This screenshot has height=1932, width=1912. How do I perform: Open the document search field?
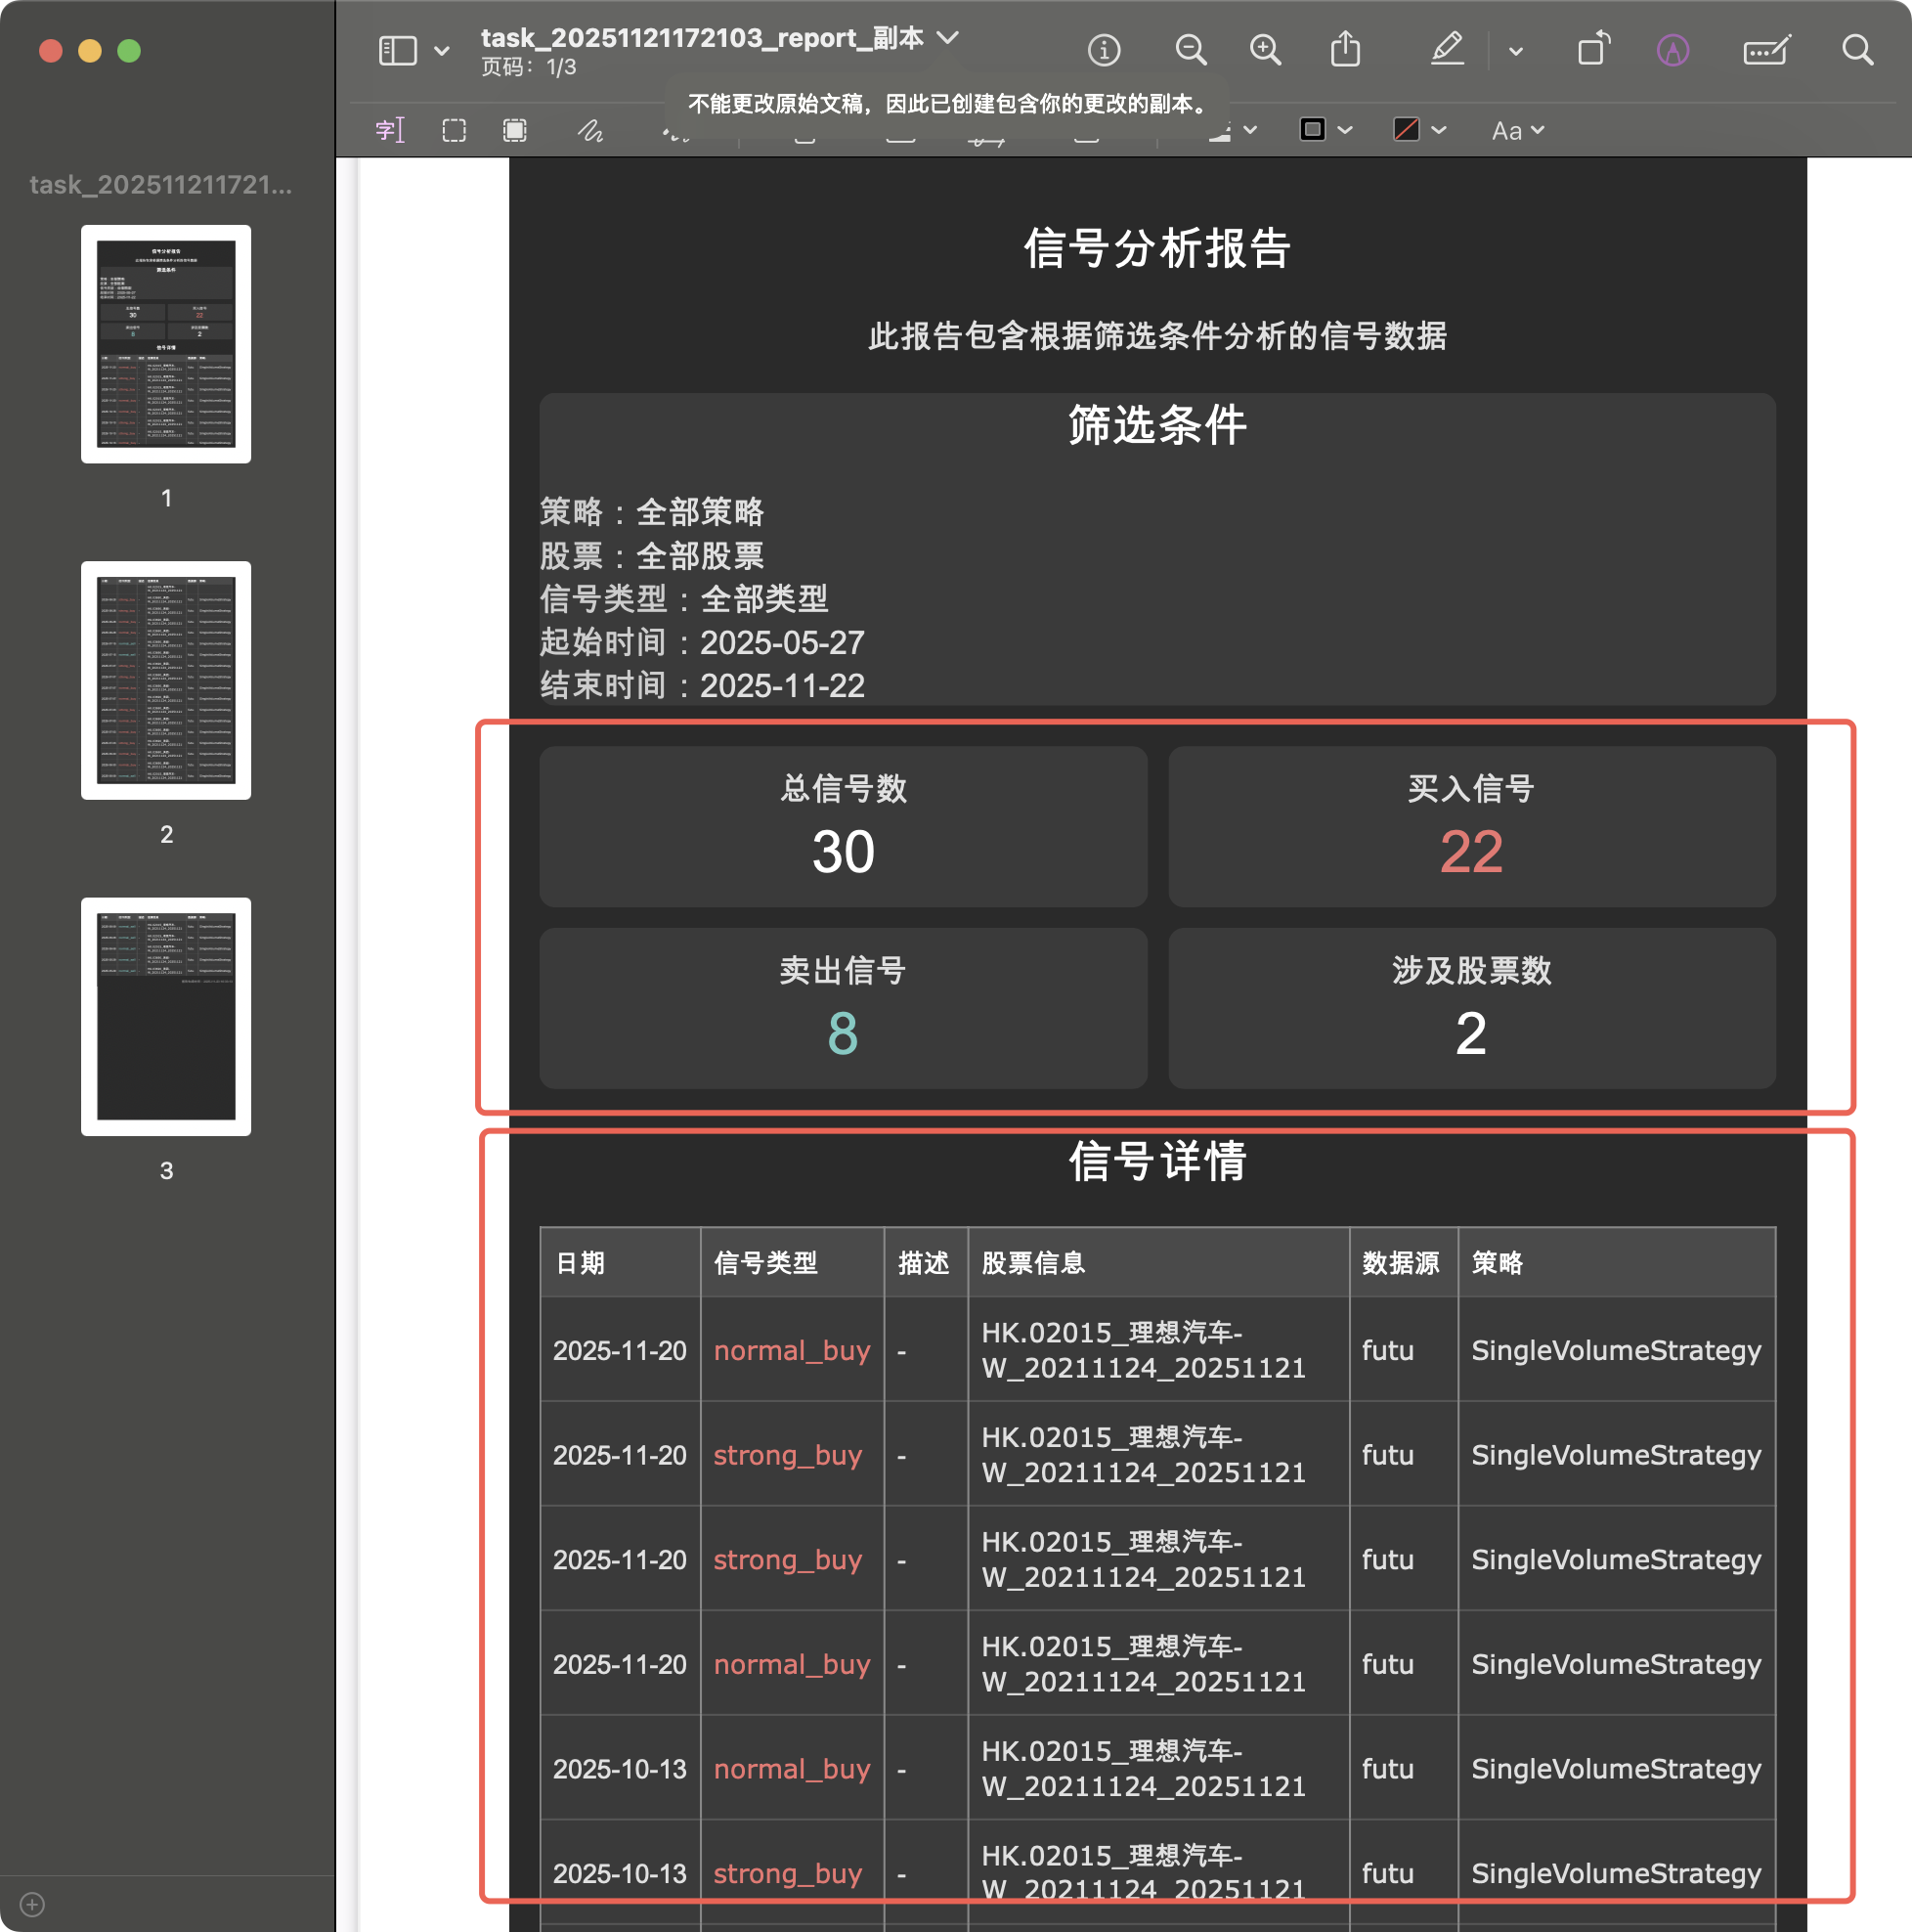pos(1857,50)
